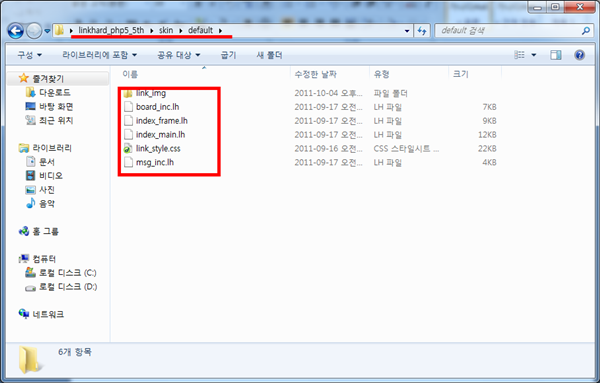Select the link_style.css file
The width and height of the screenshot is (600, 383).
[x=158, y=148]
